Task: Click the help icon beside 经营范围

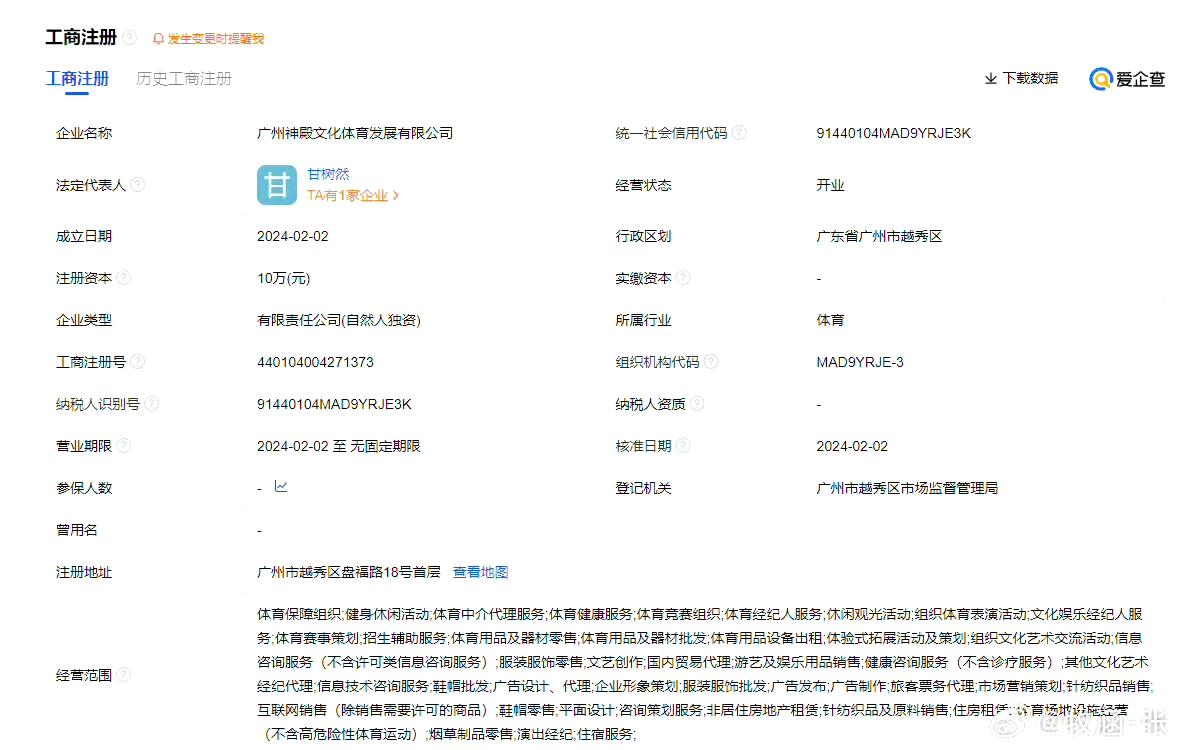Action: [123, 675]
